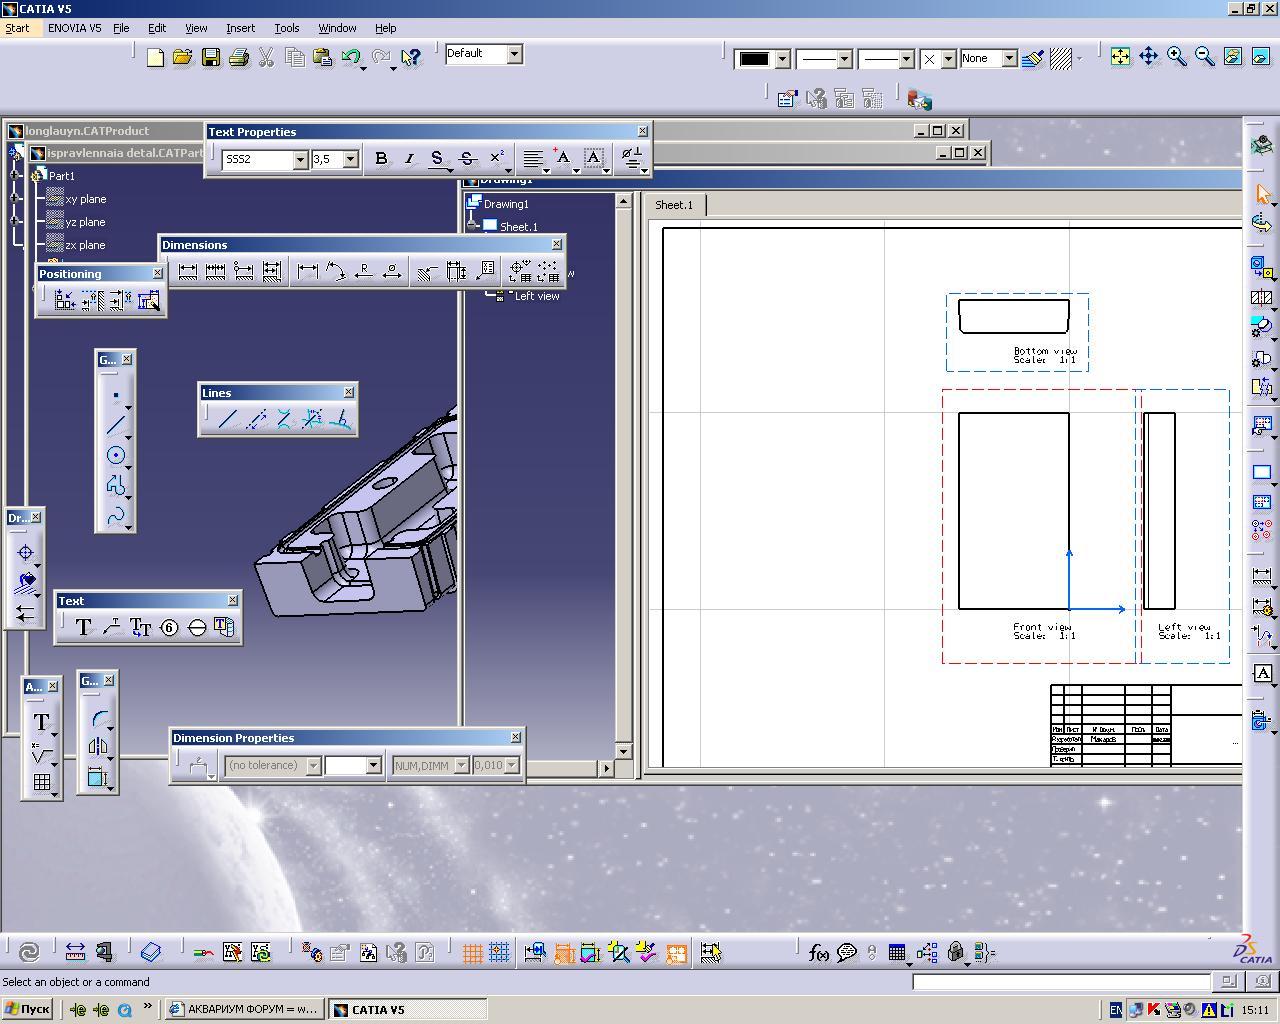The image size is (1280, 1024).
Task: Open the Help menu
Action: [x=385, y=28]
